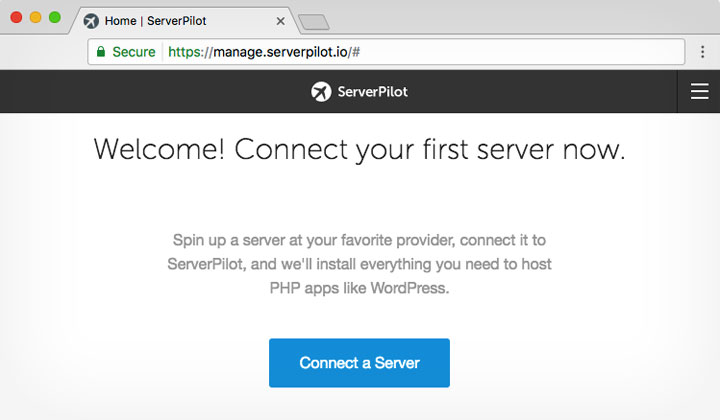Click the red close window button
The width and height of the screenshot is (720, 420).
pyautogui.click(x=16, y=17)
